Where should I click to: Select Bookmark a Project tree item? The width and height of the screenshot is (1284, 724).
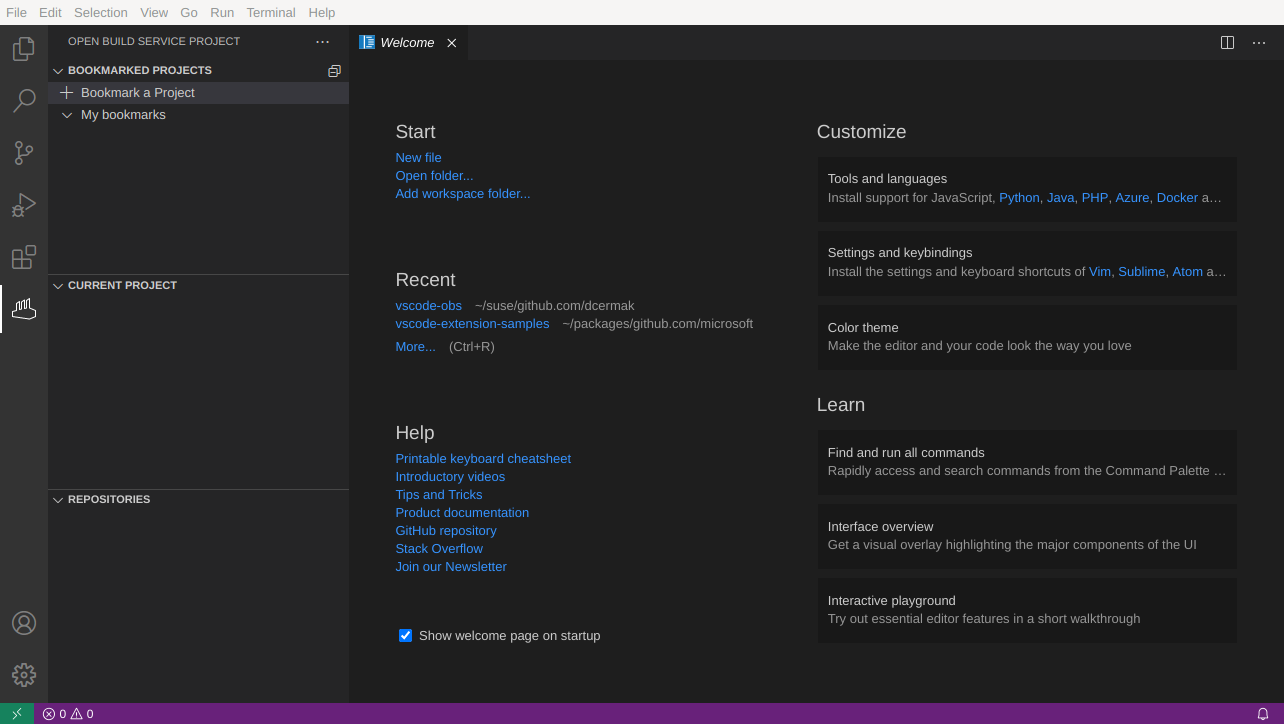pyautogui.click(x=198, y=93)
